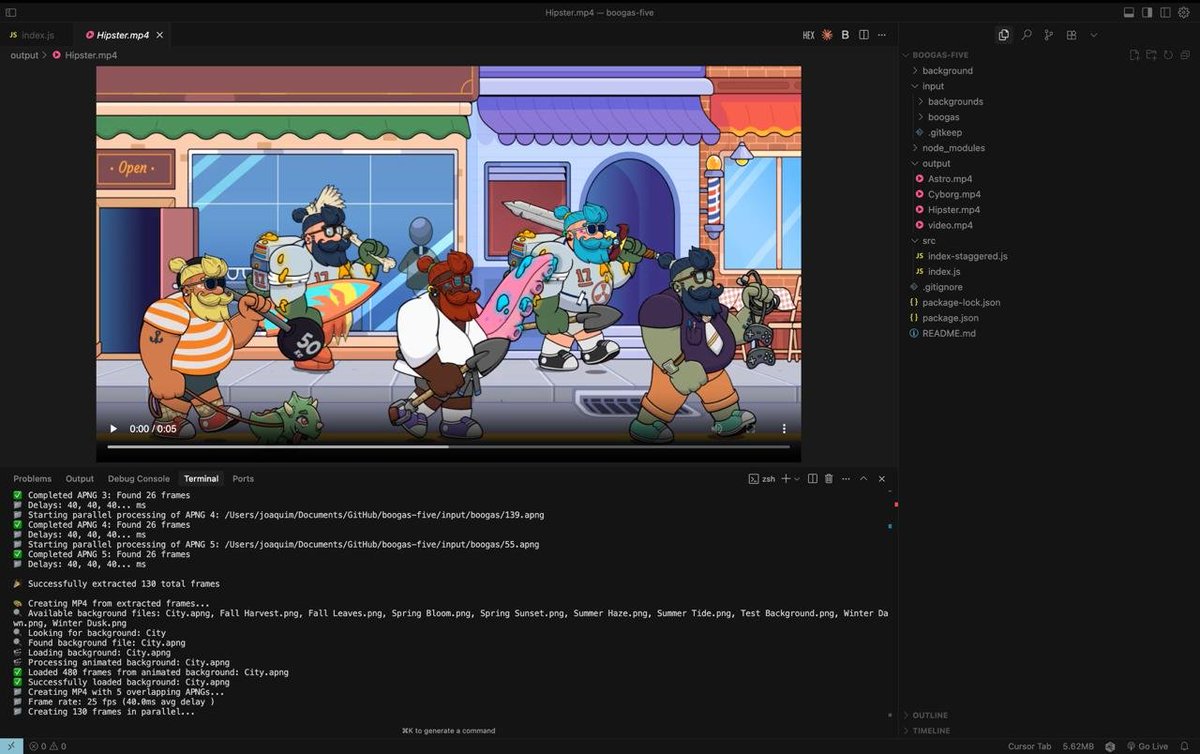Play the Hipster.mp4 video preview
Screen dimensions: 1200x754
point(113,428)
